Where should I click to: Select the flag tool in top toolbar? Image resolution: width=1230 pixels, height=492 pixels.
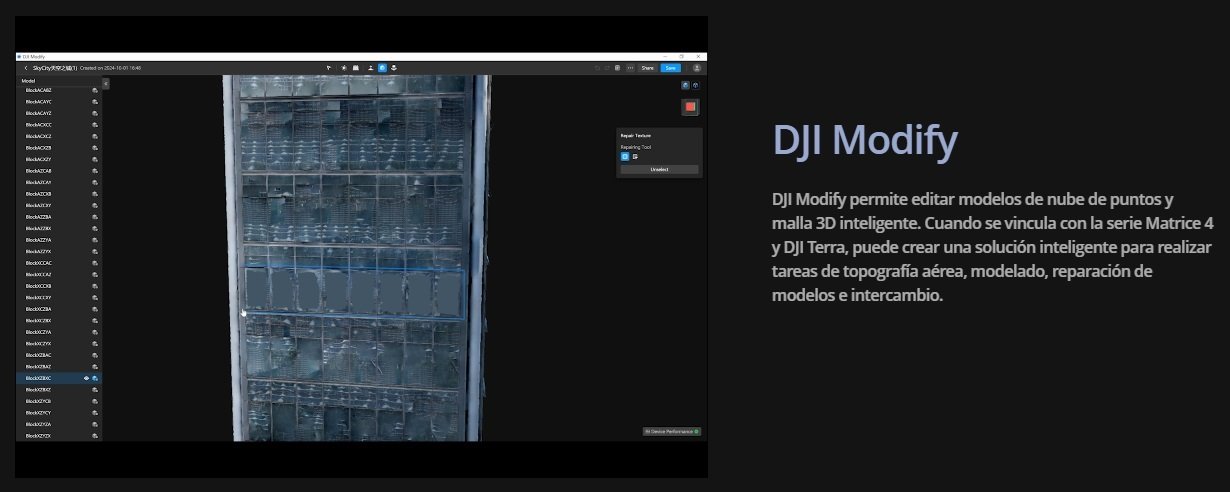329,68
